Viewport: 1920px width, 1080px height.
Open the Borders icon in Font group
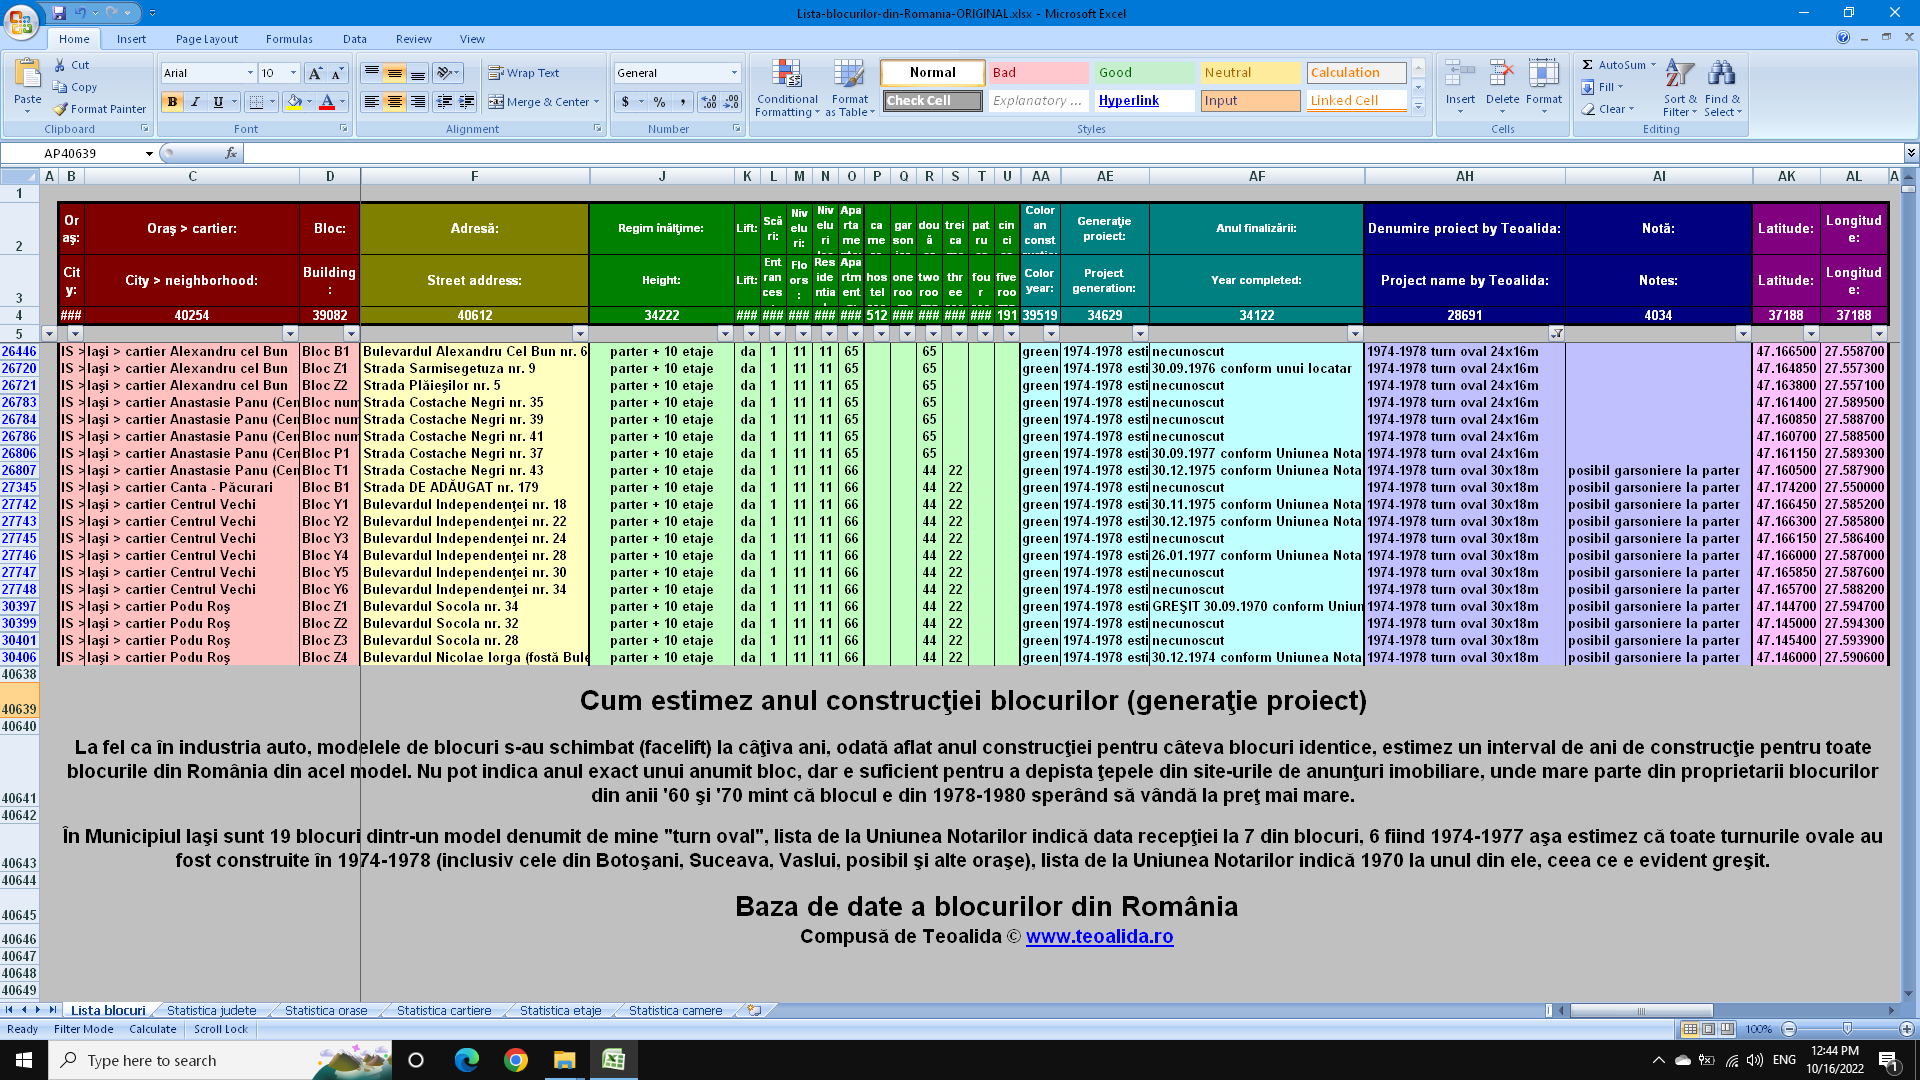pos(256,102)
